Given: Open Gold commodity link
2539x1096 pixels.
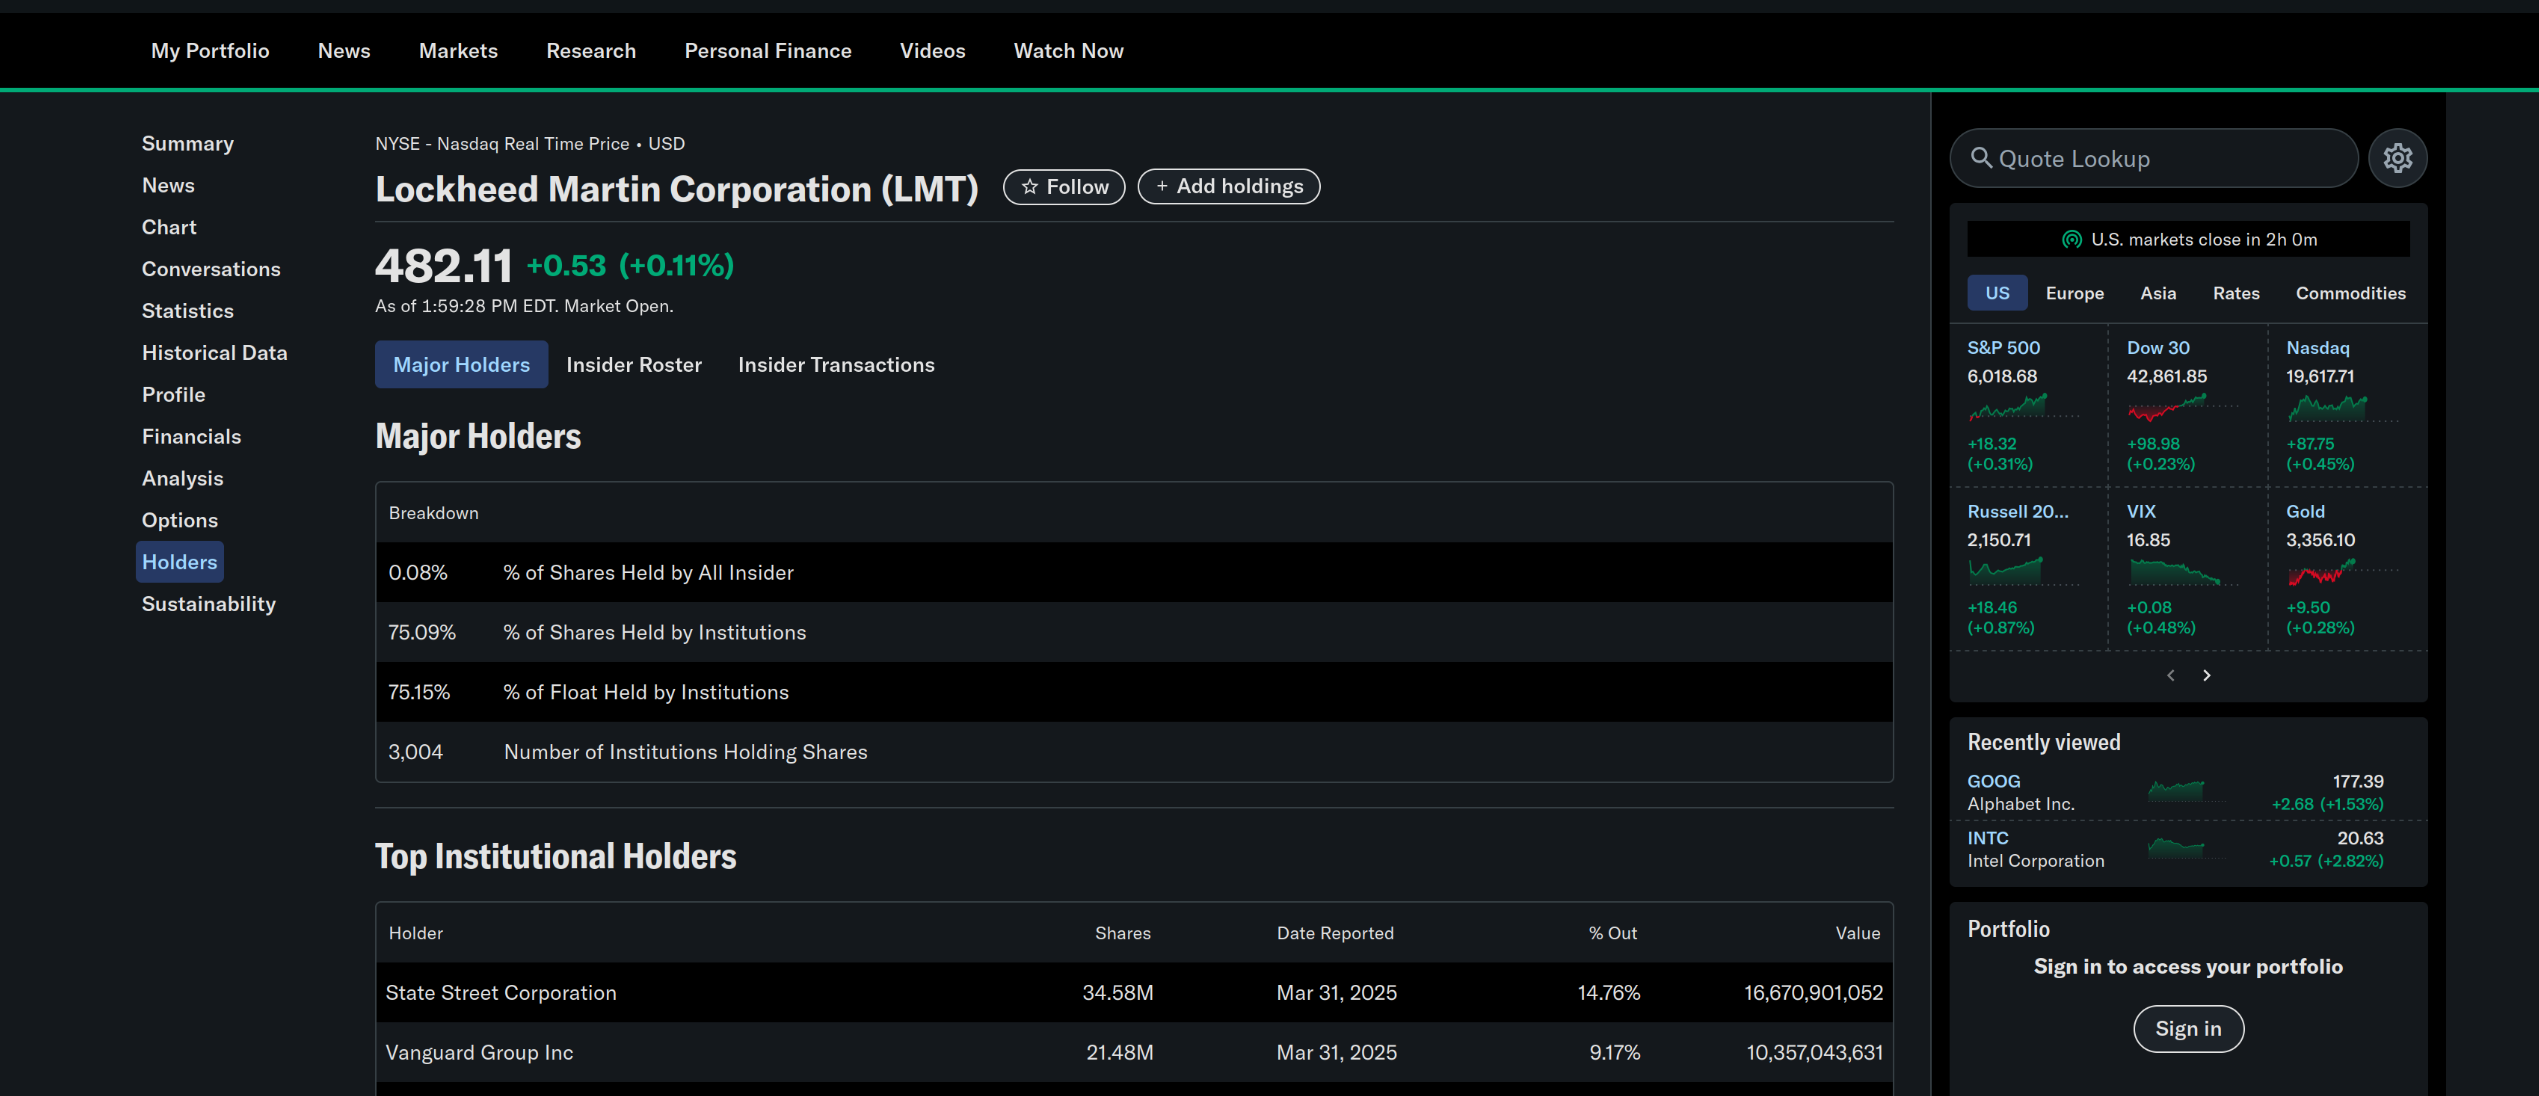Looking at the screenshot, I should 2305,512.
